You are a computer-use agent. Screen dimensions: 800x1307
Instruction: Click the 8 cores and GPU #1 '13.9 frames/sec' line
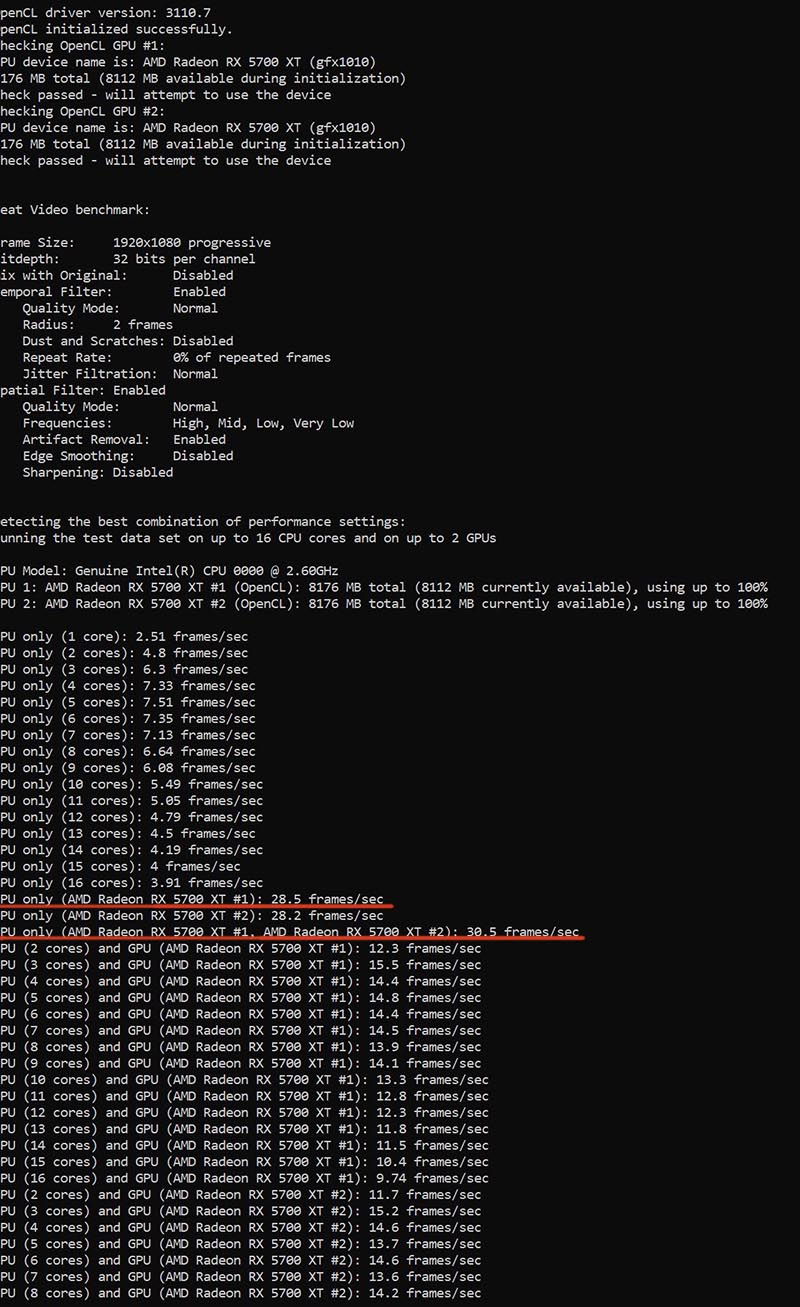[241, 1047]
